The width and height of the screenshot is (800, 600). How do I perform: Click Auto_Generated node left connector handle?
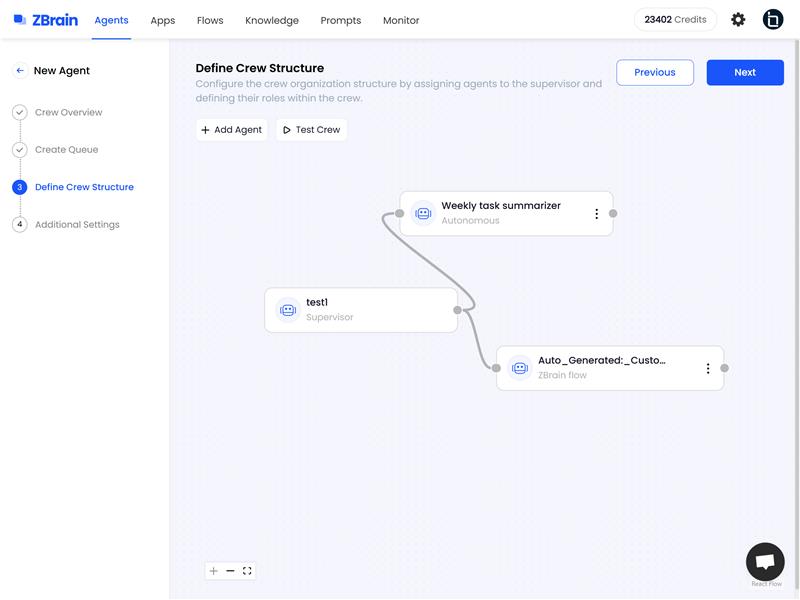(496, 368)
